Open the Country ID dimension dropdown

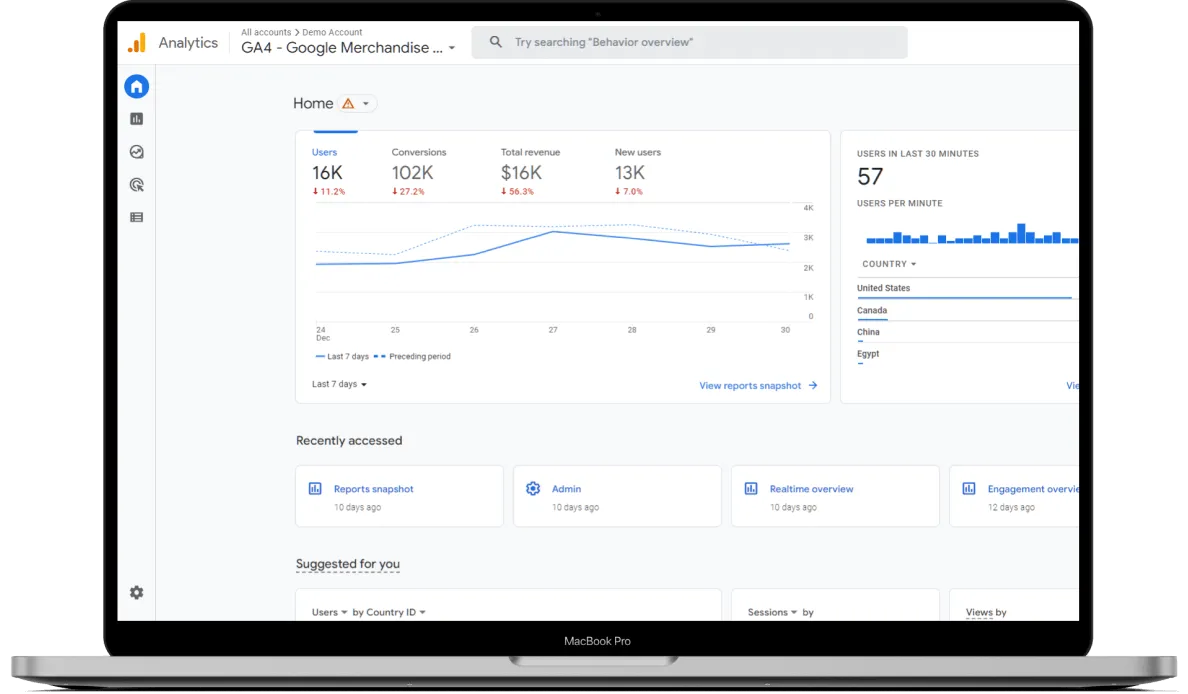point(395,612)
